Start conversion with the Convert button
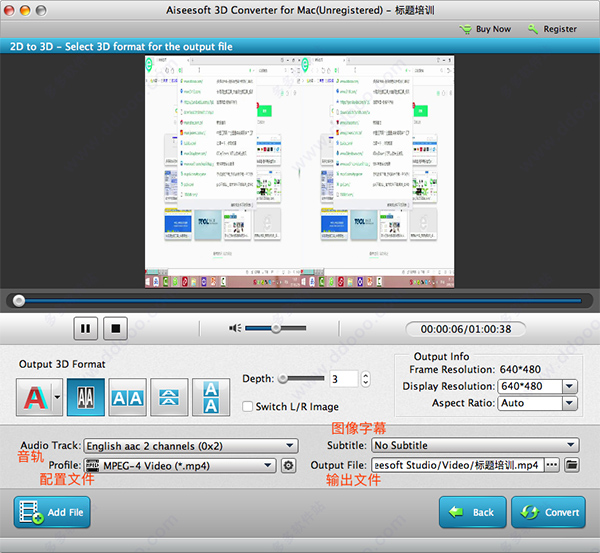 click(548, 512)
